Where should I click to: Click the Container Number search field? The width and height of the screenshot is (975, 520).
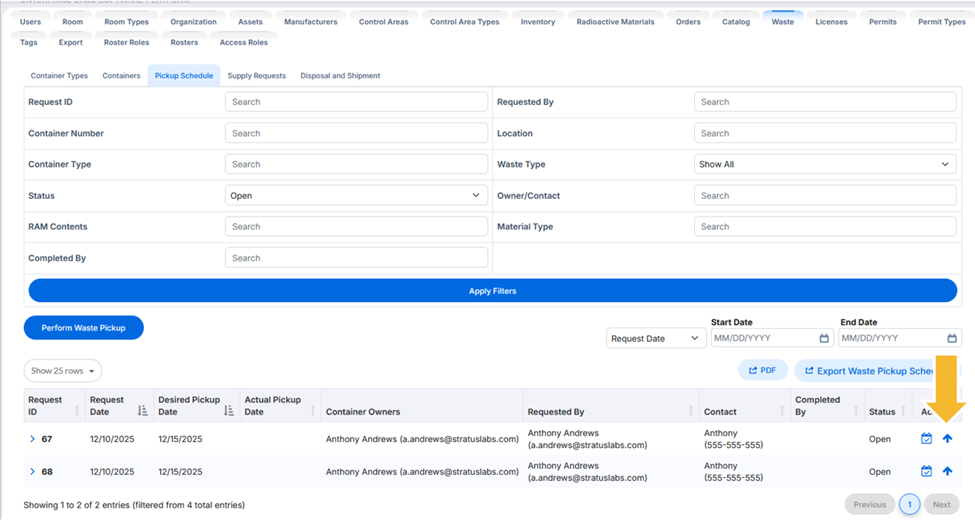(x=356, y=133)
